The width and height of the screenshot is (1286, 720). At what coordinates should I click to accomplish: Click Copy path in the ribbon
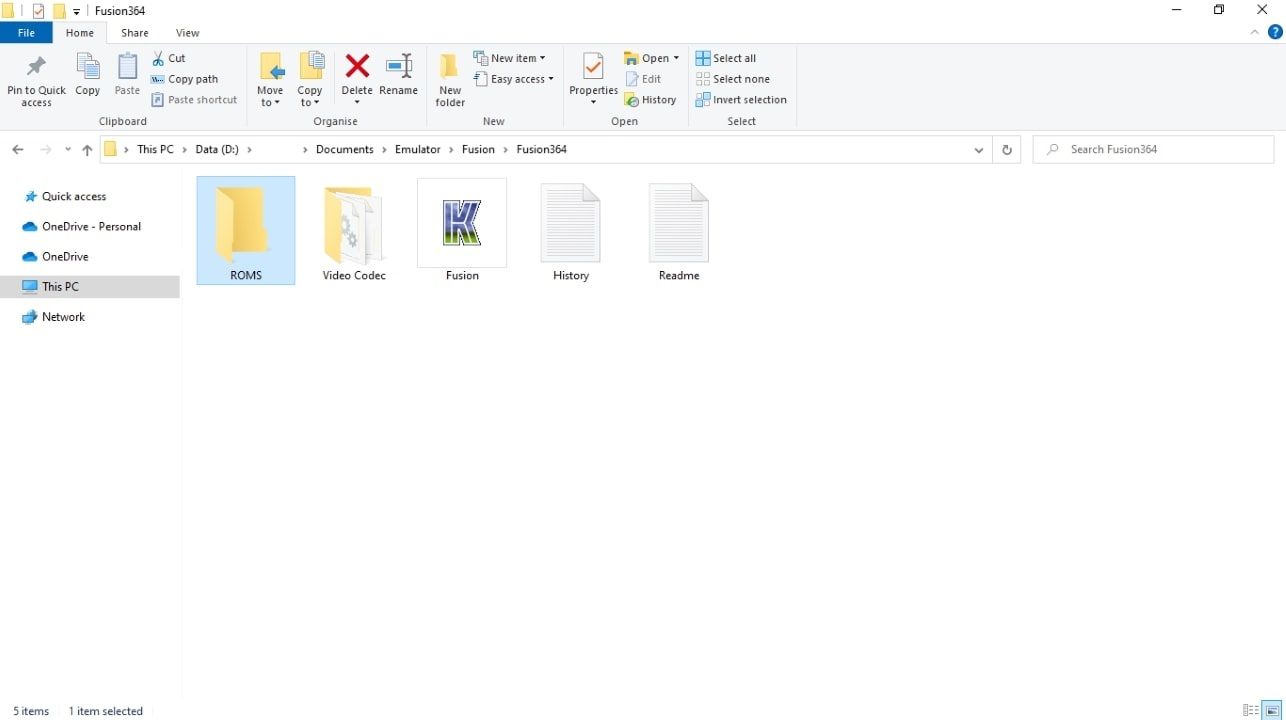pos(185,79)
